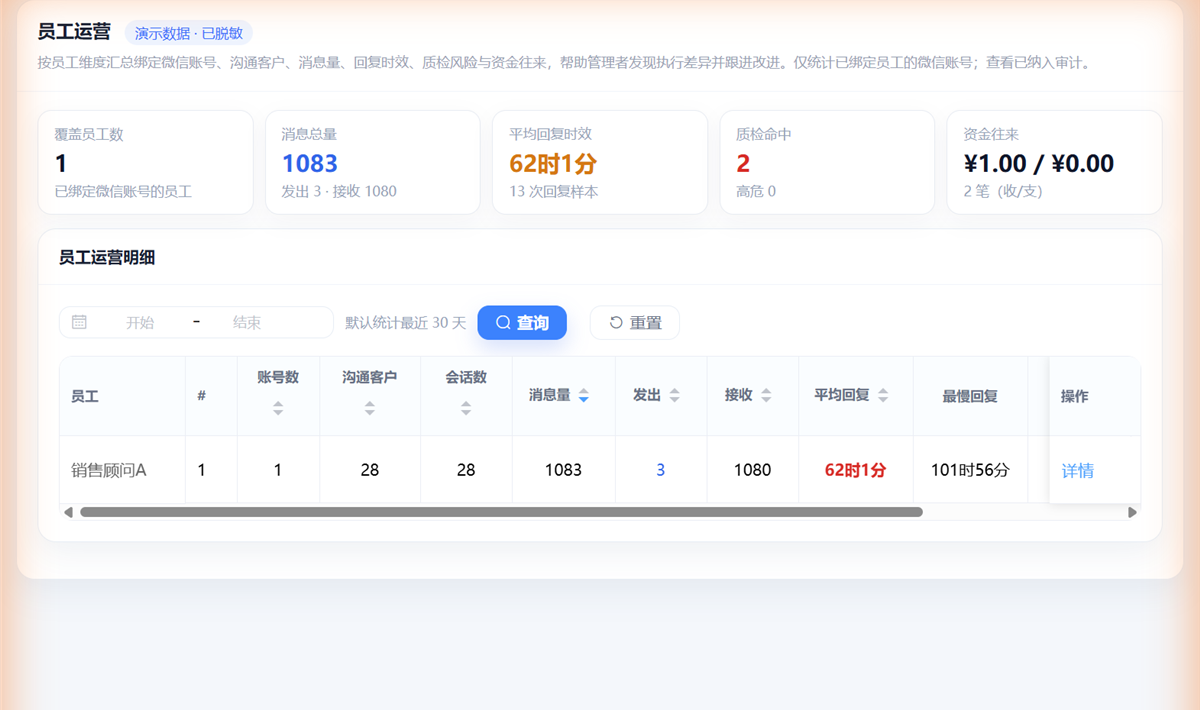Click the 重置 reset button
The image size is (1200, 710).
click(635, 323)
